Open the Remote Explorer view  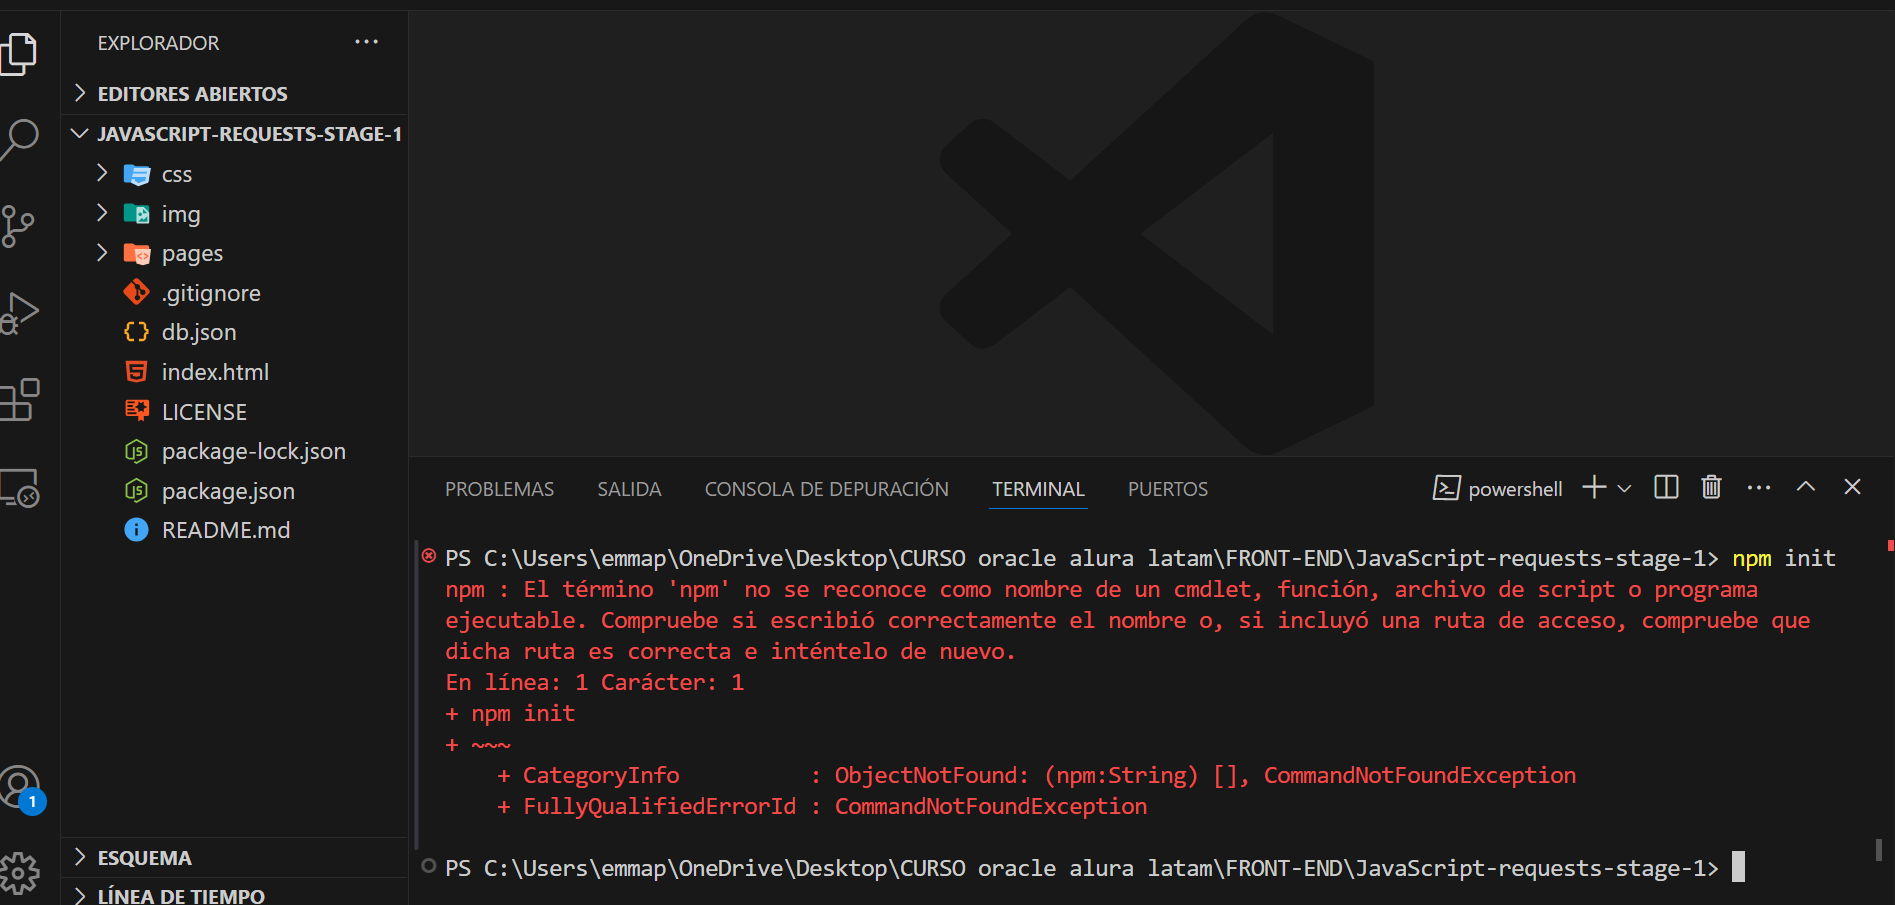tap(19, 488)
